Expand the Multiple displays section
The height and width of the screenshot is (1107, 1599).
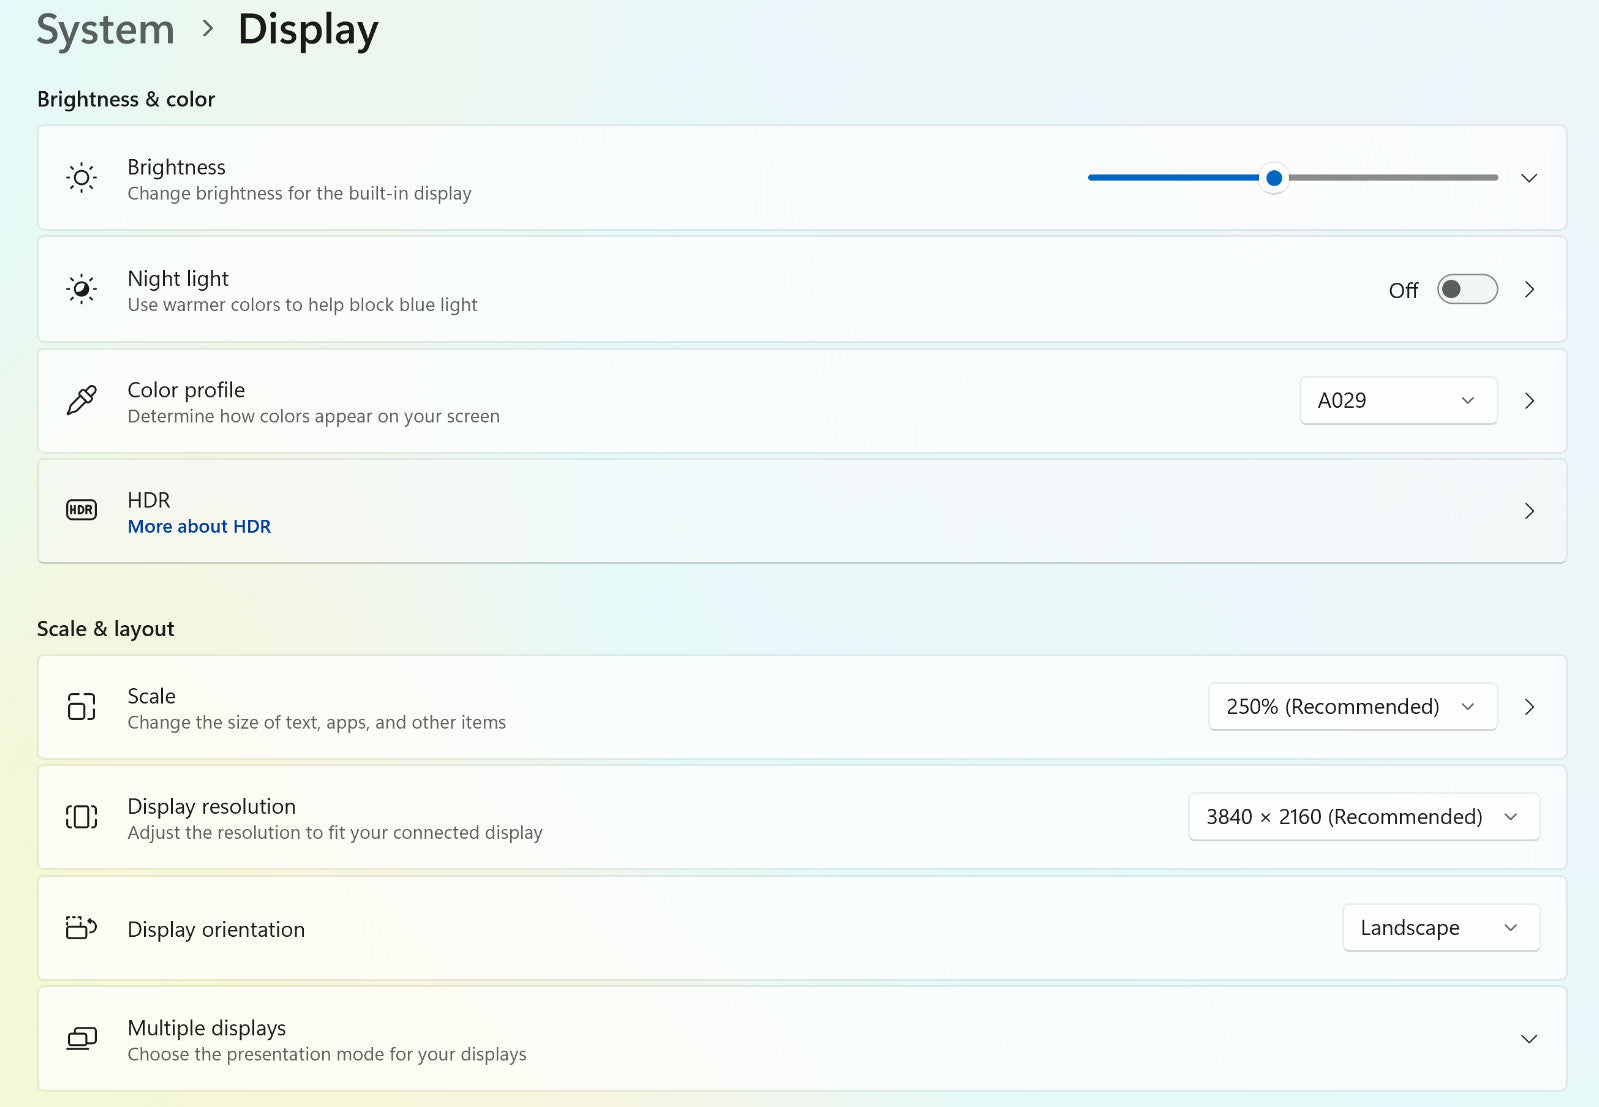(x=1528, y=1039)
